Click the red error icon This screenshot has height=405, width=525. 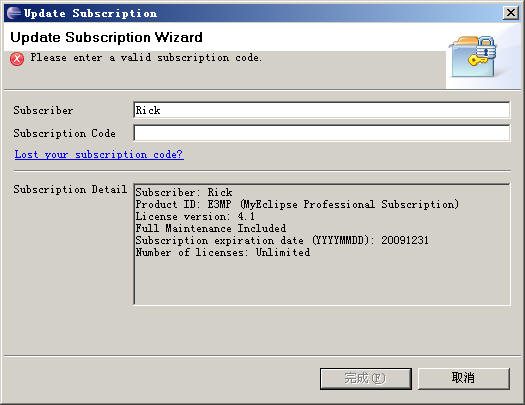click(17, 59)
